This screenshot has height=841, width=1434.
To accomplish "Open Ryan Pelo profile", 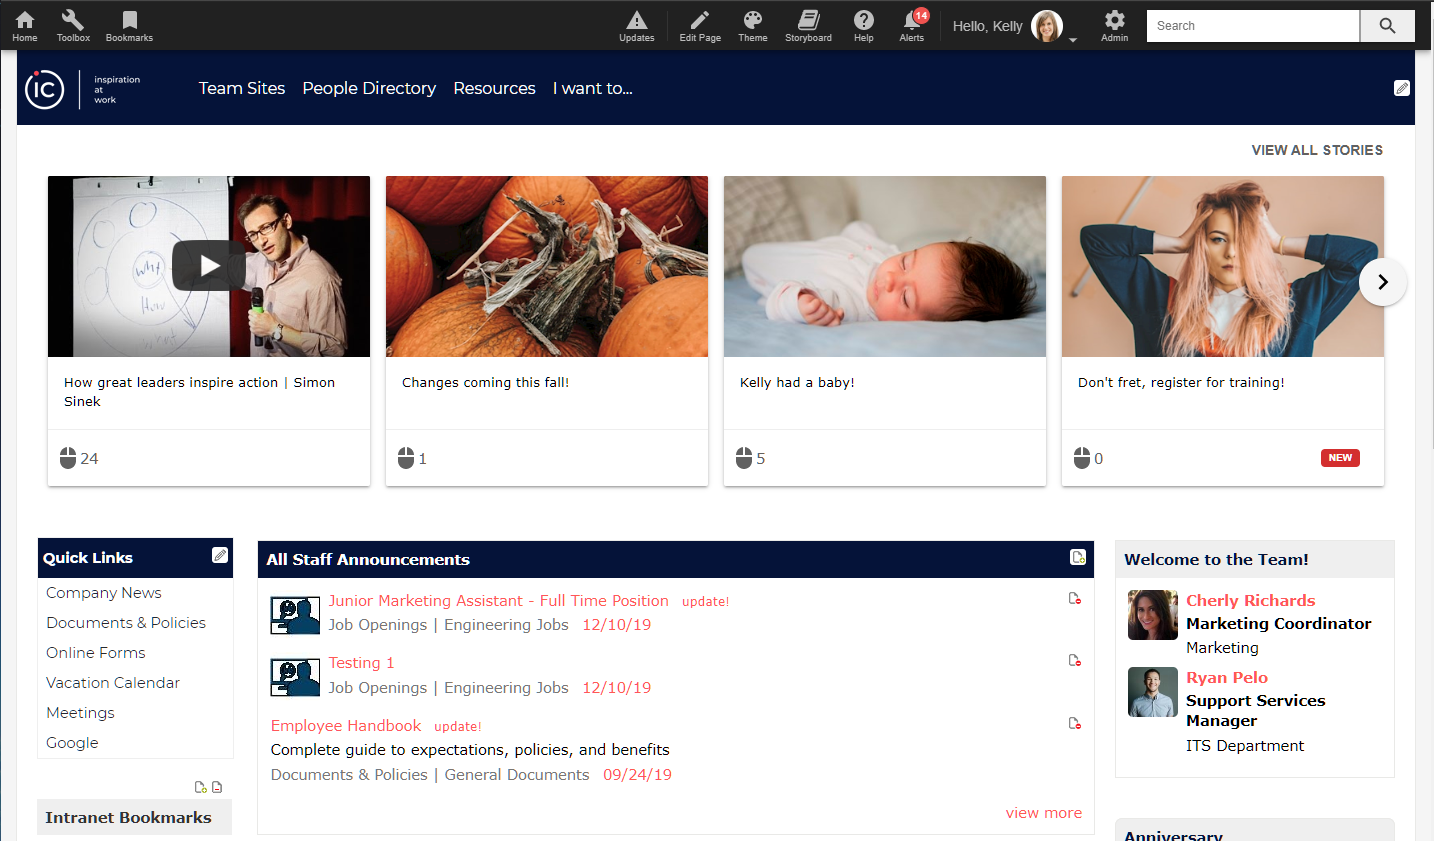I will (1226, 678).
